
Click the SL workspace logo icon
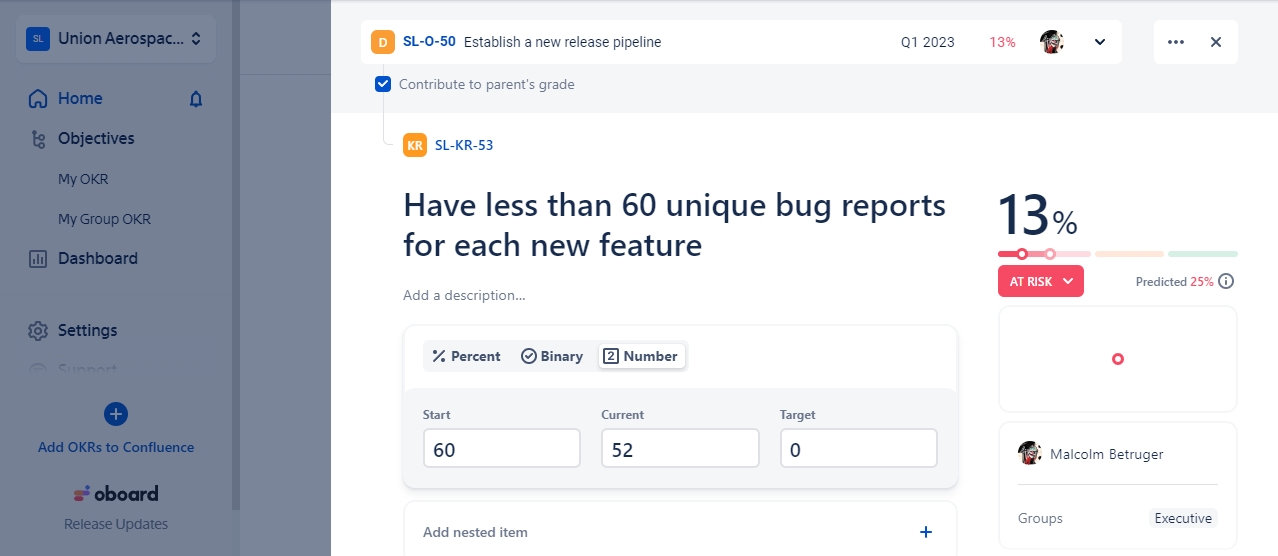[x=38, y=39]
